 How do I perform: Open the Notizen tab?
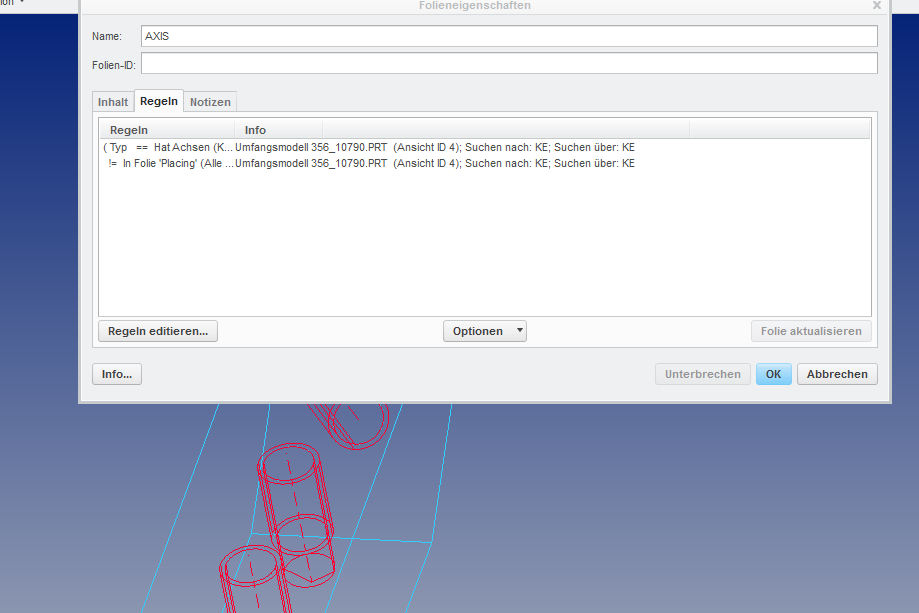coord(210,102)
